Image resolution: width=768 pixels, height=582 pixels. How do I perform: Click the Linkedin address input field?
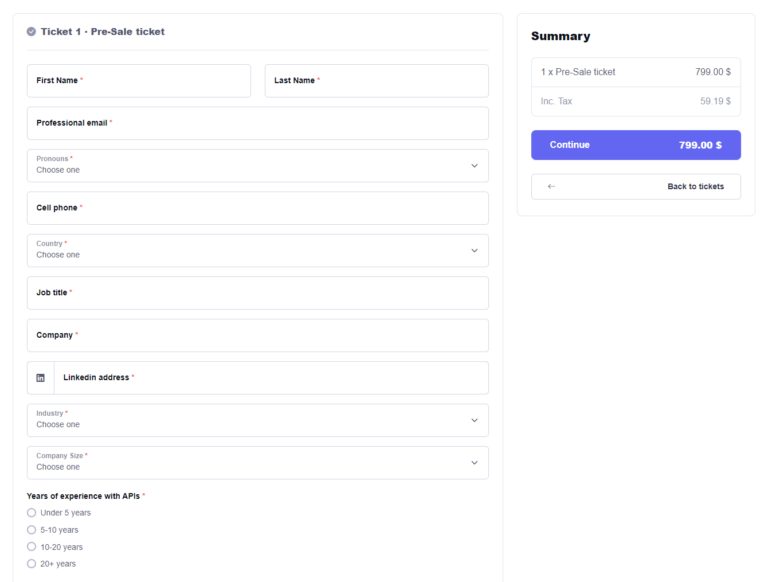coord(270,378)
